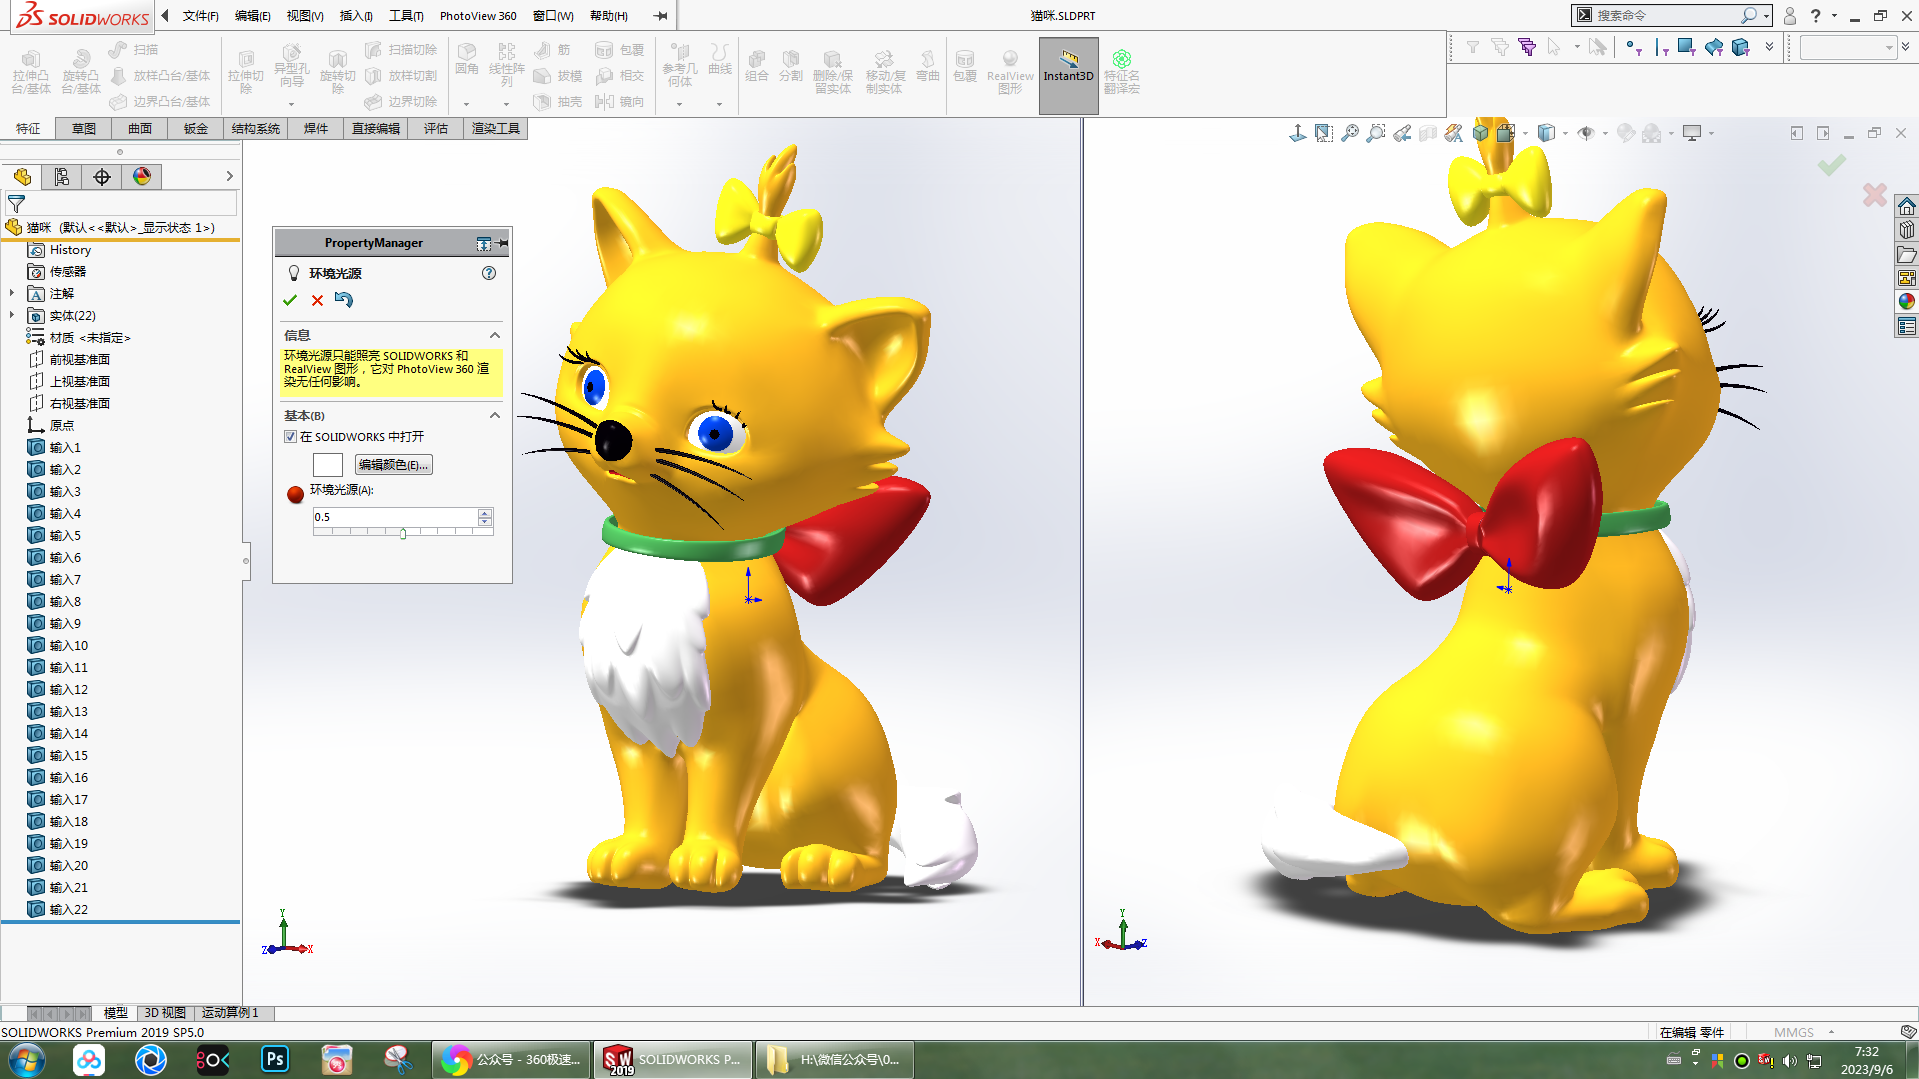
Task: Run the 特征名翻译宏 macro icon
Action: point(1121,72)
